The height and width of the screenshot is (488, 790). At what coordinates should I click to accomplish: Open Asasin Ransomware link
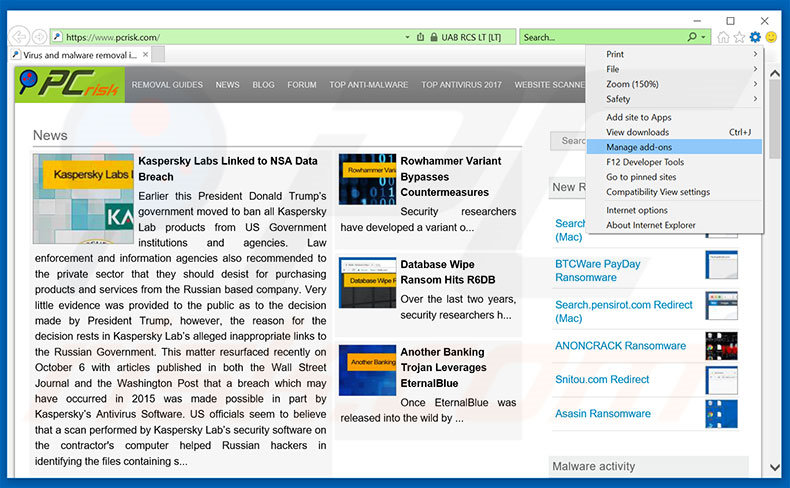click(x=603, y=413)
